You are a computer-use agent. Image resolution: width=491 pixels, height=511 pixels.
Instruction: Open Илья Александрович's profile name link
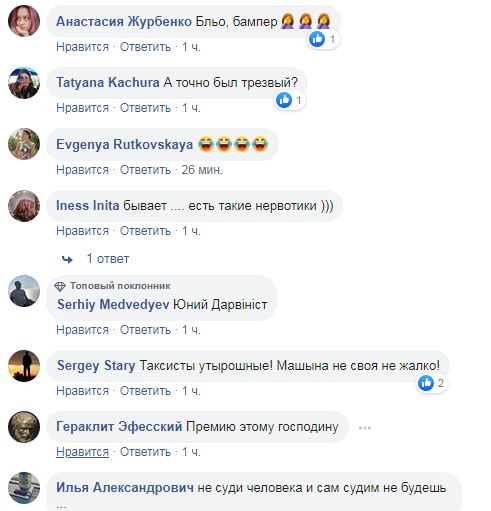pyautogui.click(x=125, y=487)
